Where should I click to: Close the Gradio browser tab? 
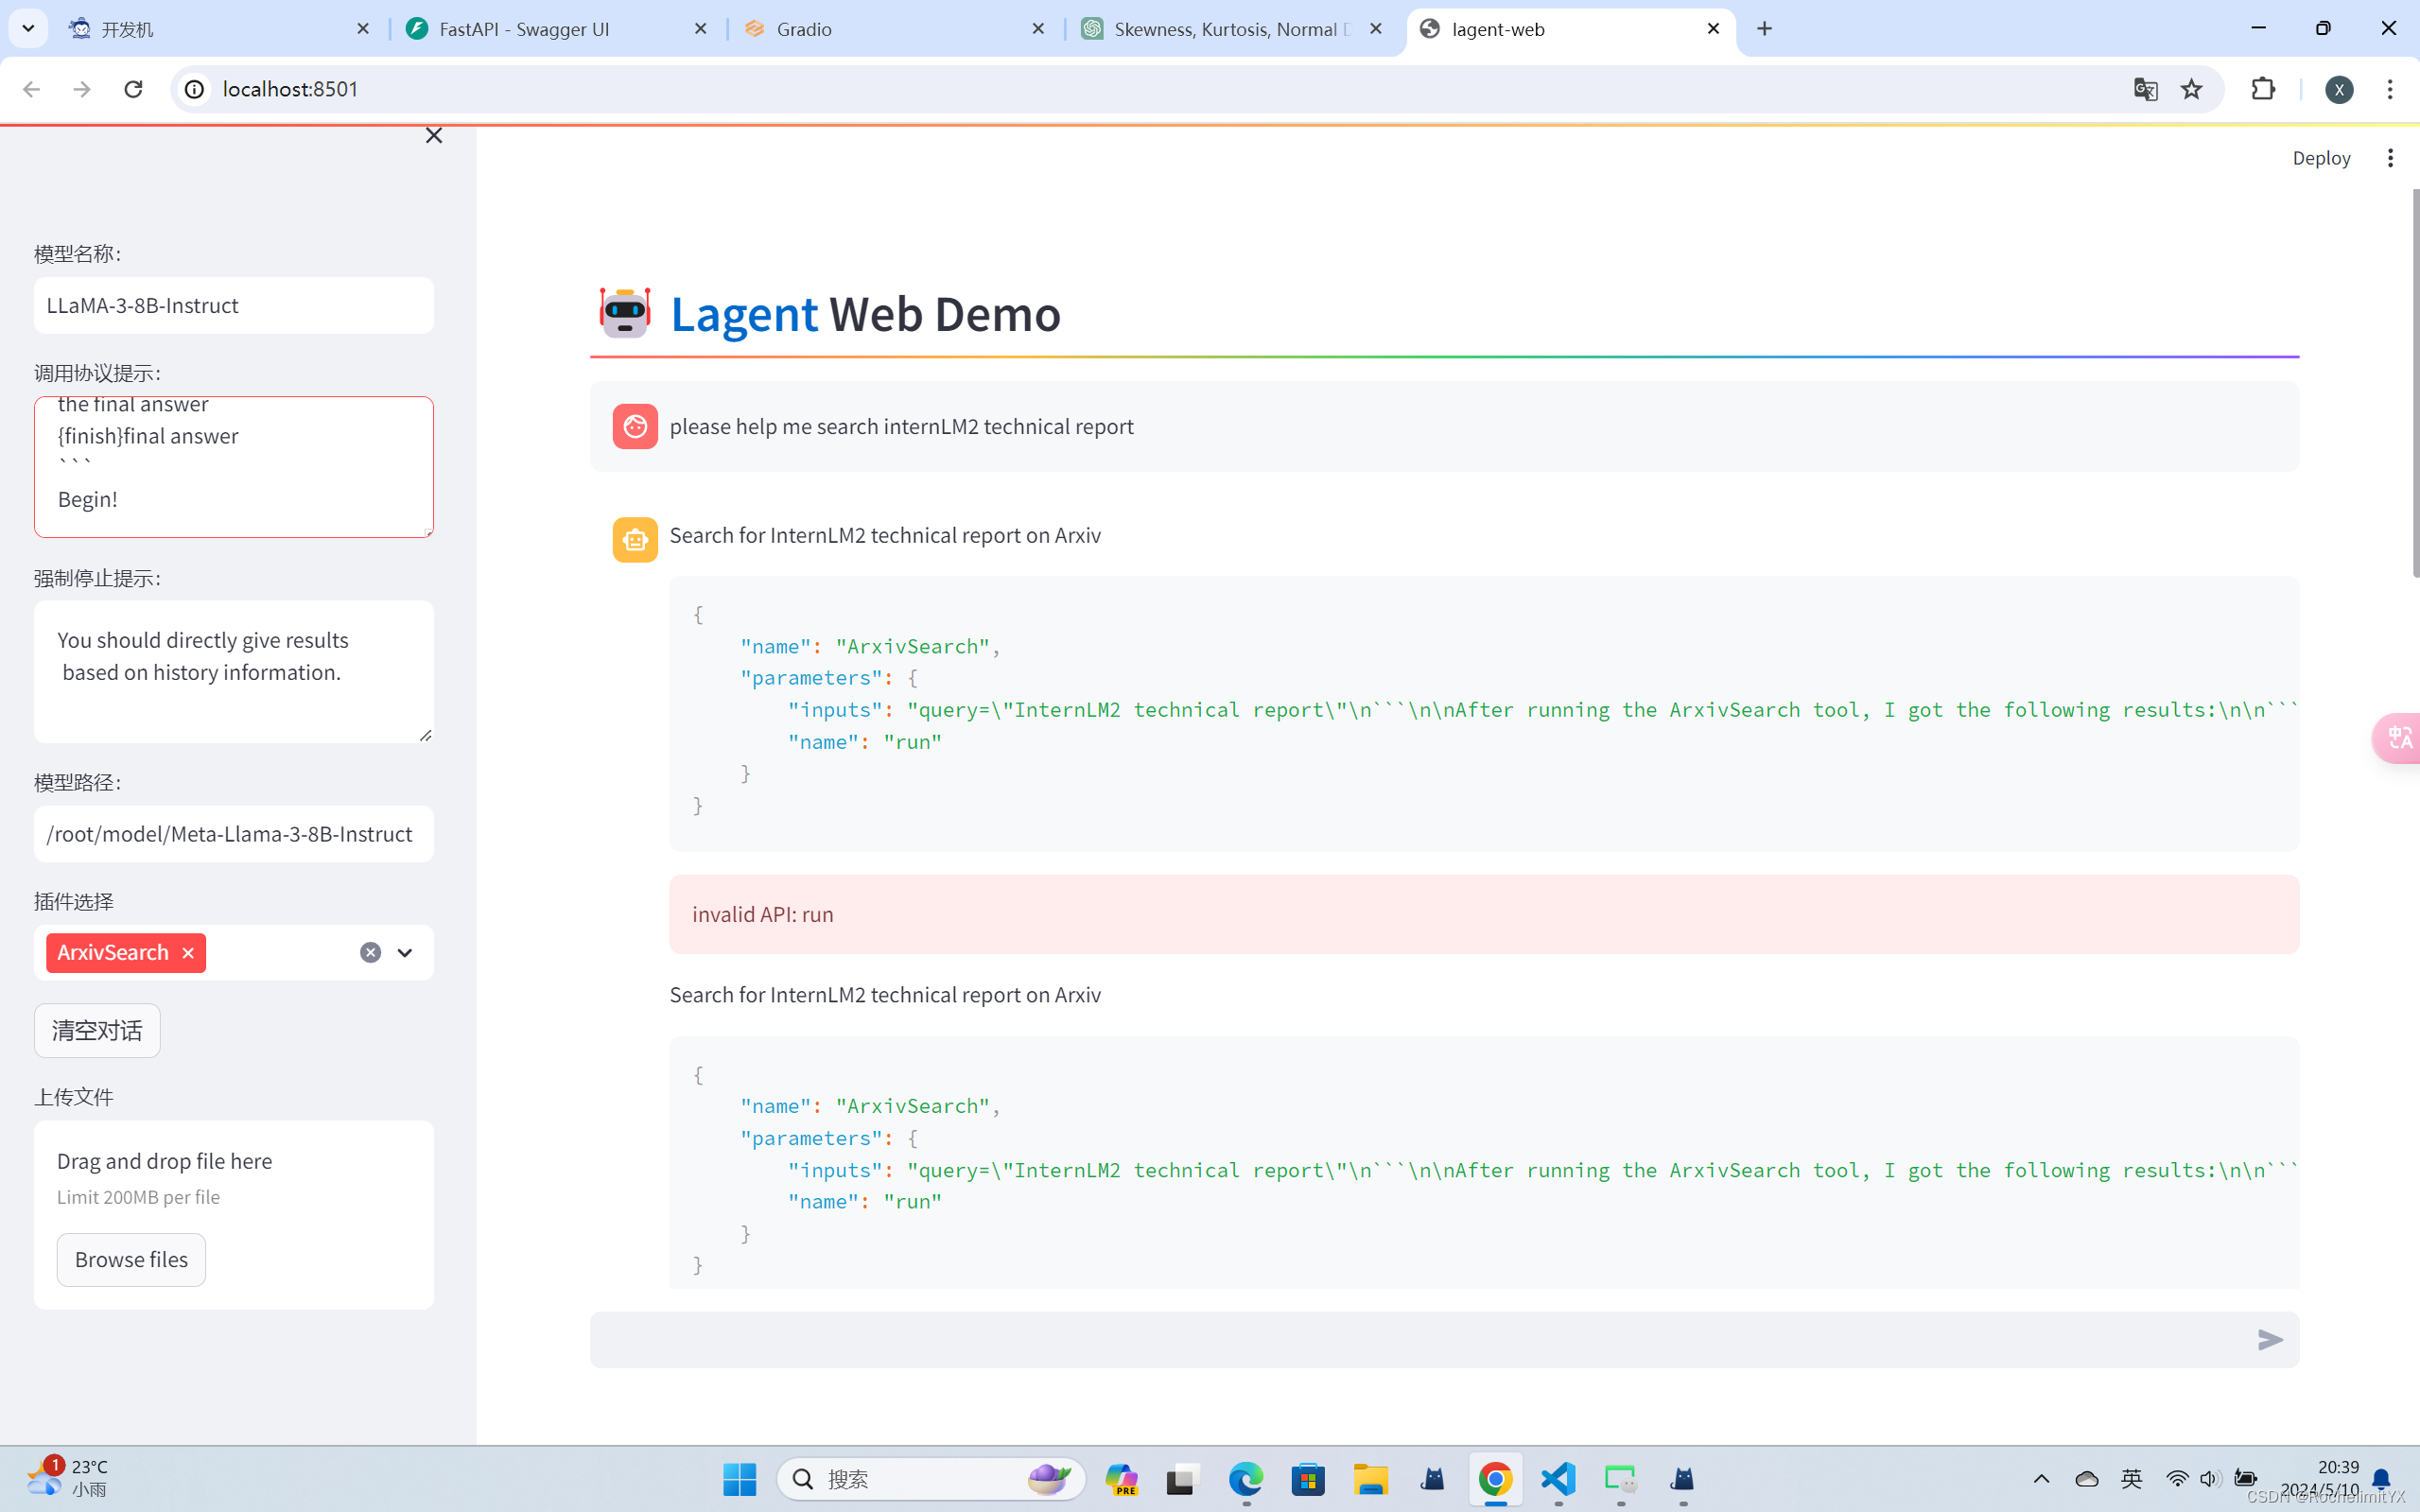point(1038,29)
